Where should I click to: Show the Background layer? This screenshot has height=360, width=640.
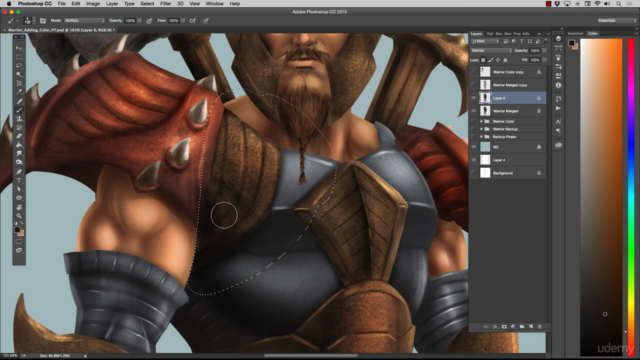point(473,173)
